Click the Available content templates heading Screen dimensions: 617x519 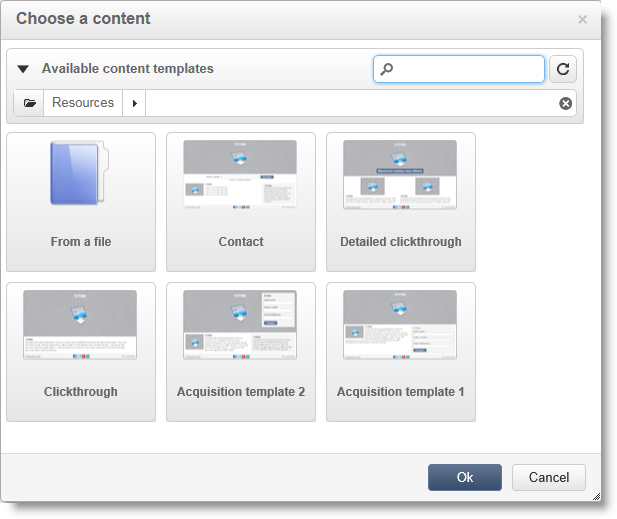pyautogui.click(x=128, y=69)
